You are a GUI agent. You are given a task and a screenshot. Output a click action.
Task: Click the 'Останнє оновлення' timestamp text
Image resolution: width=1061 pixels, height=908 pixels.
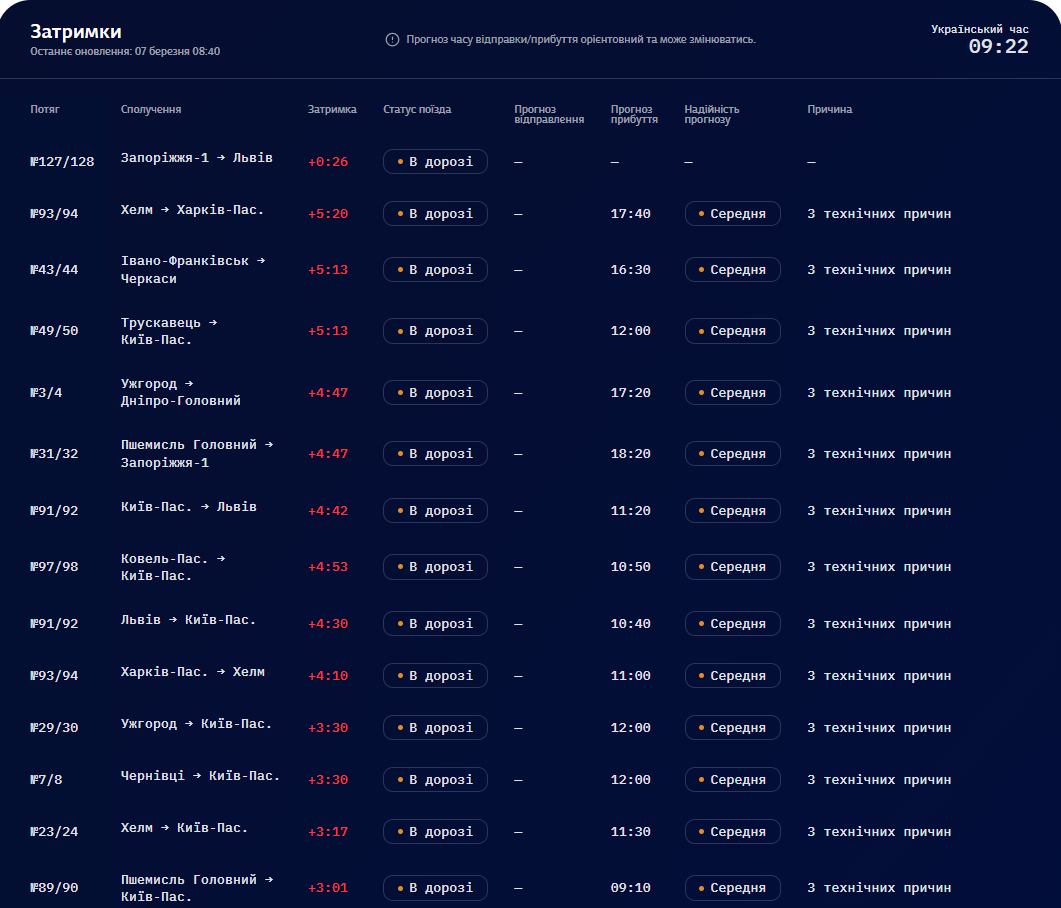125,51
